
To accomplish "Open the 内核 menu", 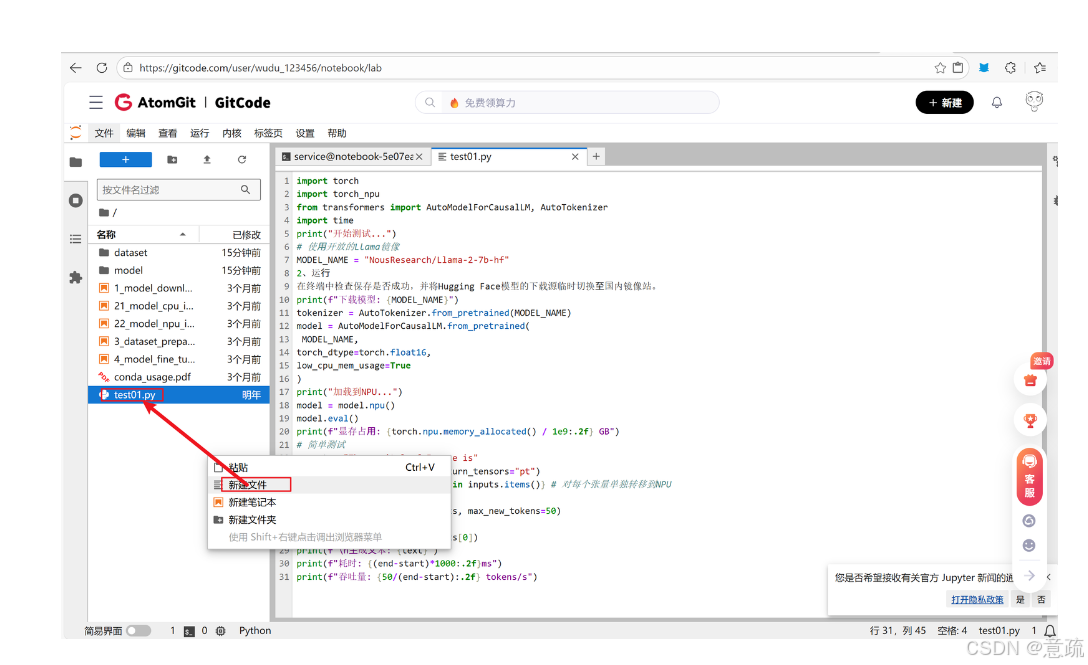I will point(232,133).
